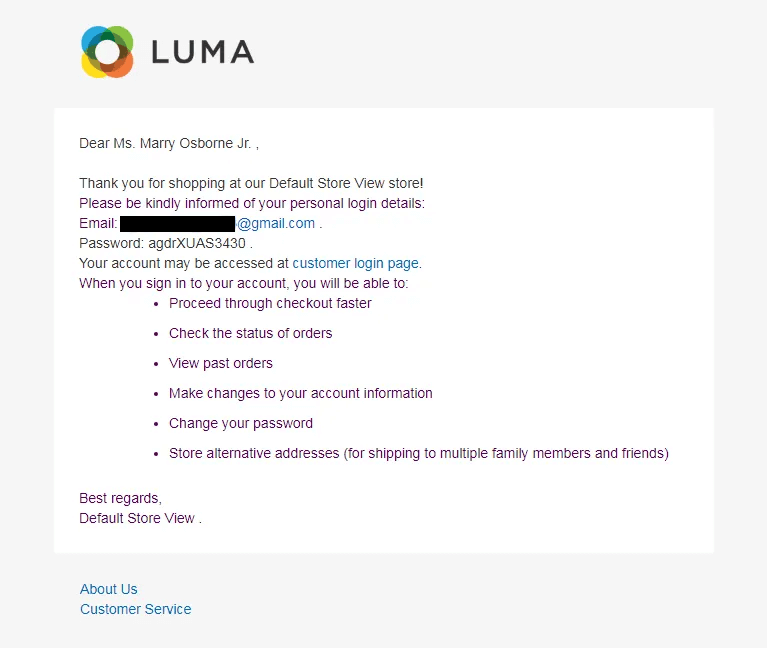Viewport: 767px width, 648px height.
Task: Click the Luma circular logo icon
Action: tap(107, 52)
